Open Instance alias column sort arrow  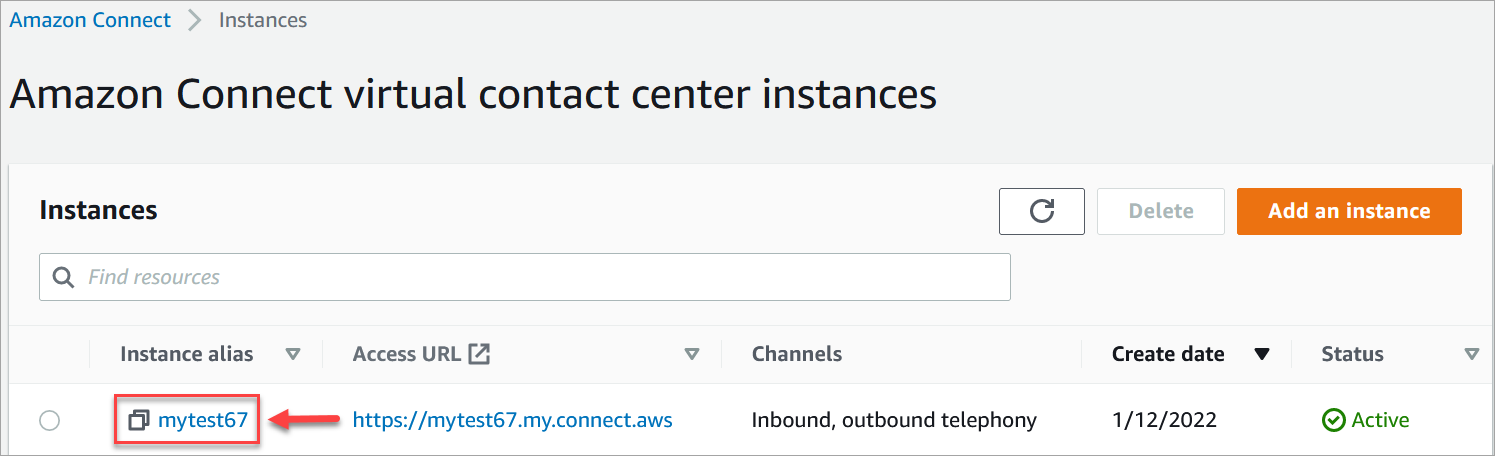coord(293,354)
